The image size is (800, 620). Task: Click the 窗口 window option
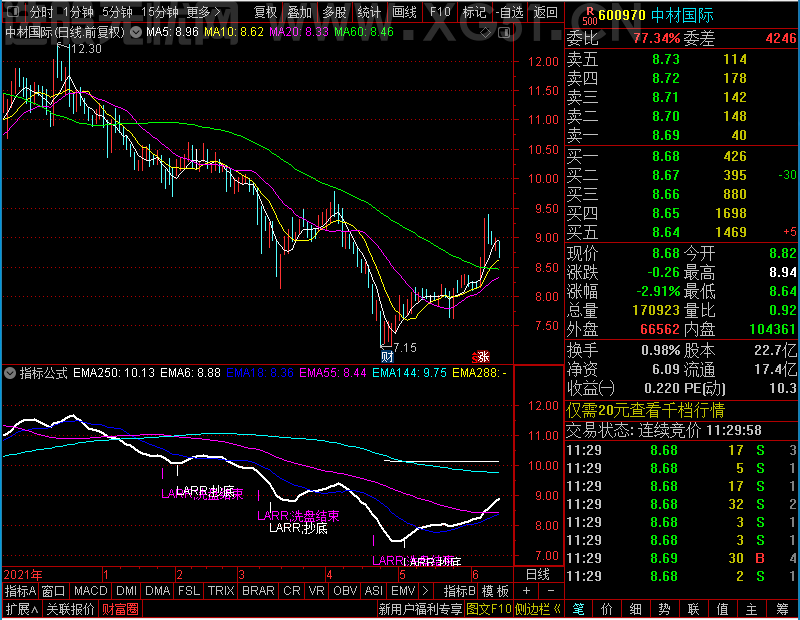point(54,591)
